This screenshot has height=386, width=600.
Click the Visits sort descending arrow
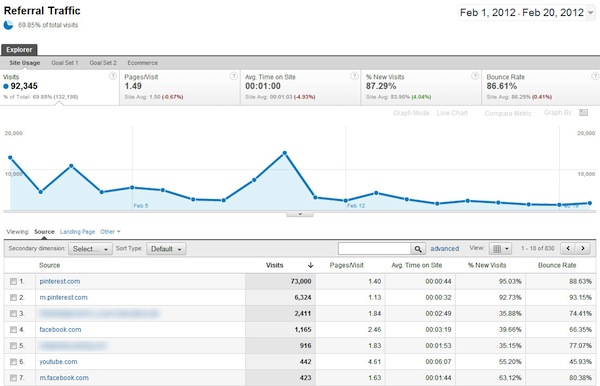(311, 265)
